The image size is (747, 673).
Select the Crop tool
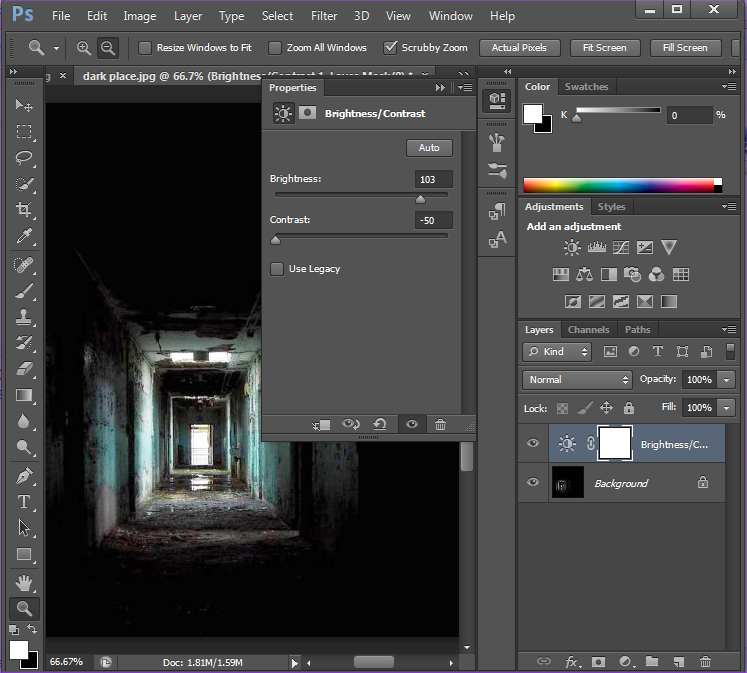pos(24,210)
